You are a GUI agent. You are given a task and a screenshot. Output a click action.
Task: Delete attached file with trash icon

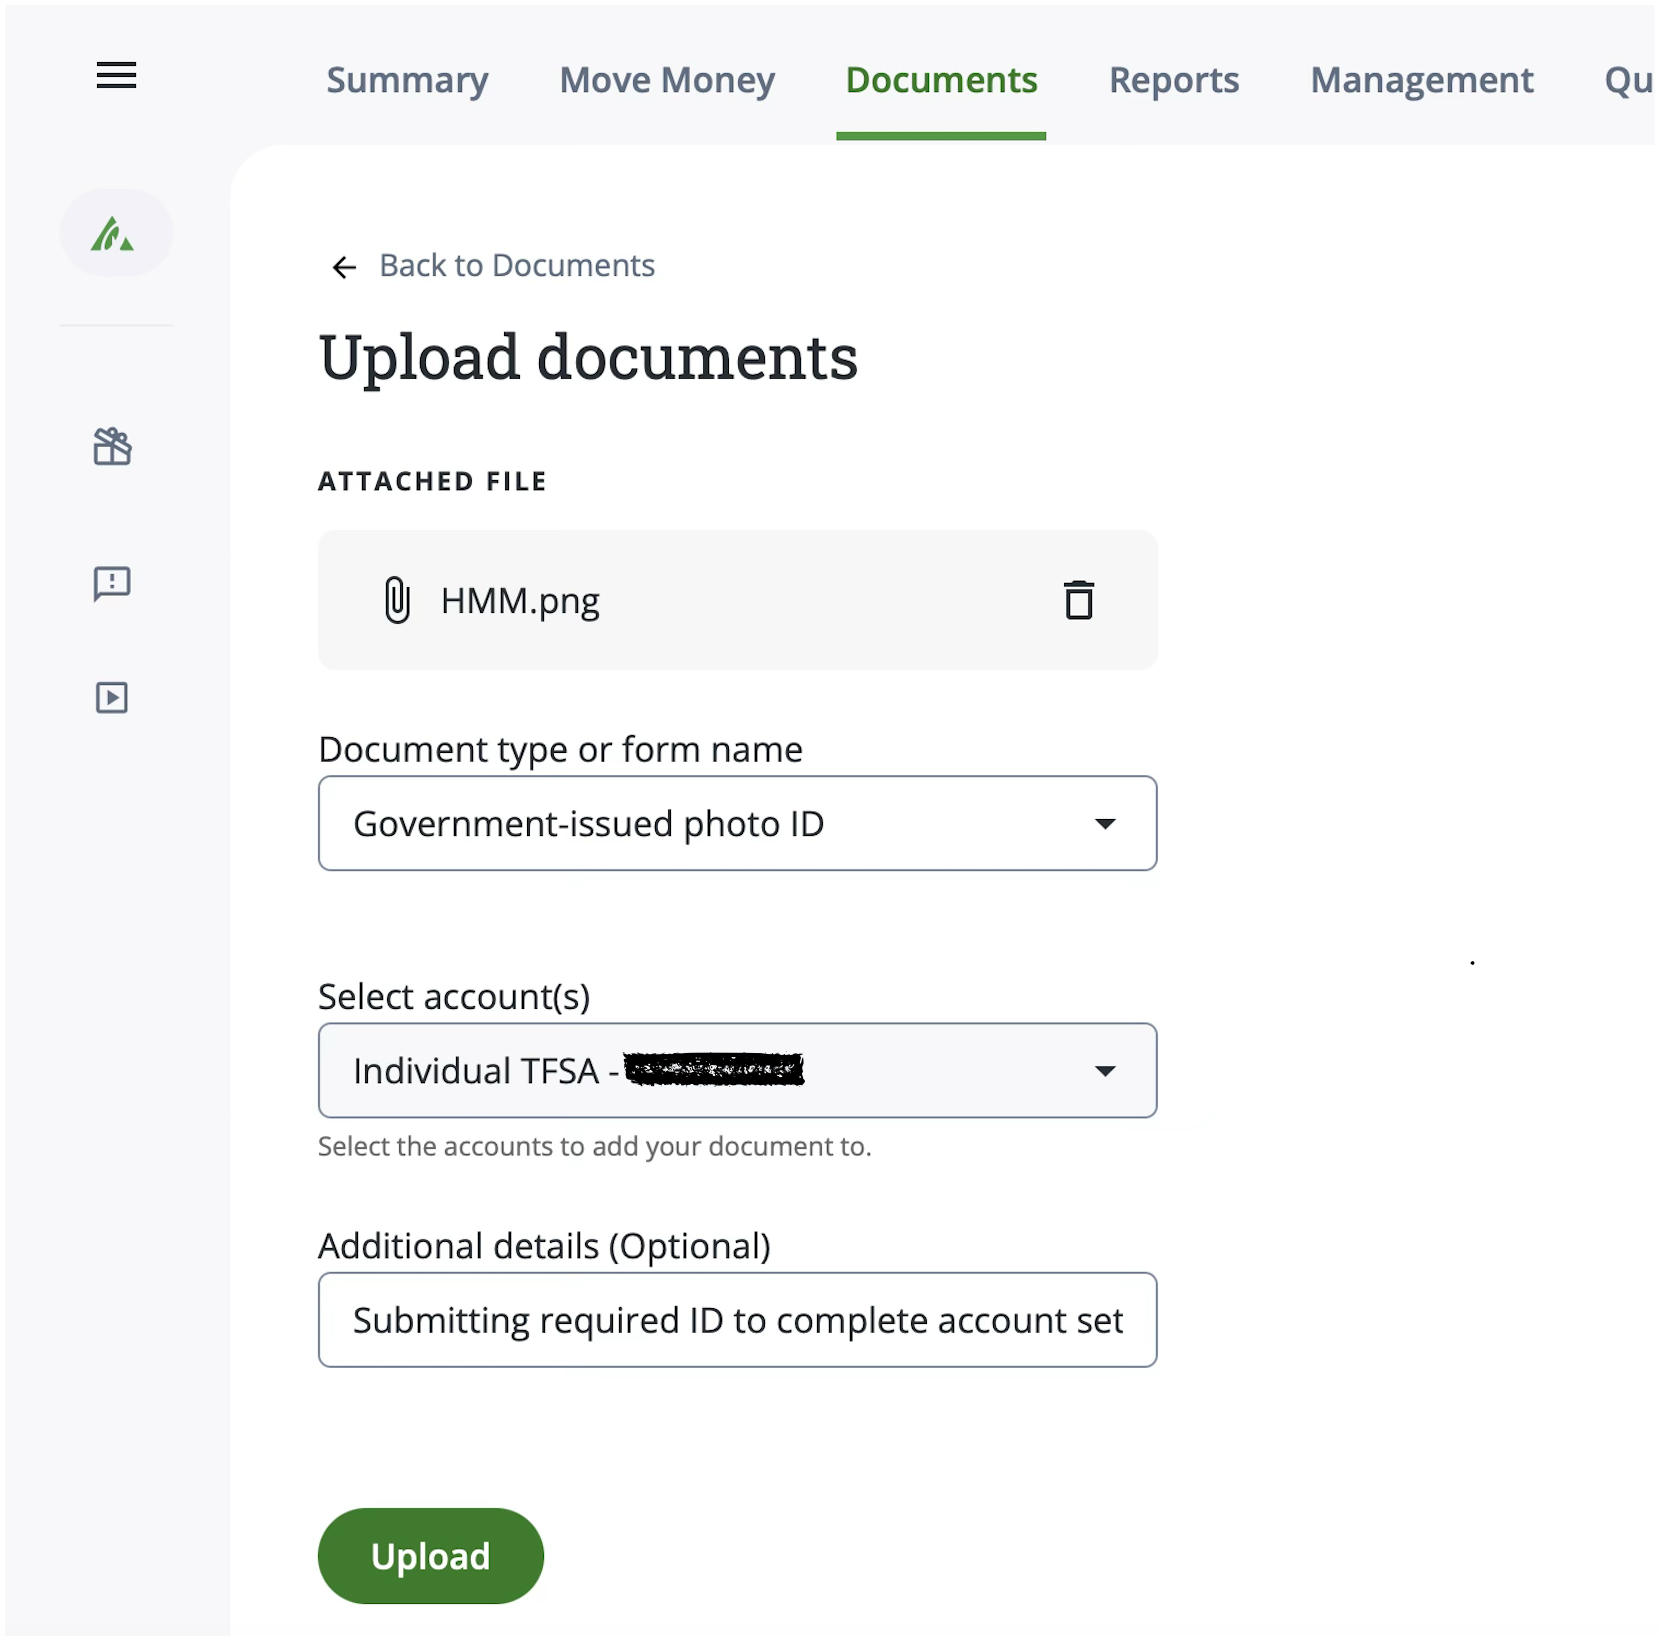point(1078,600)
